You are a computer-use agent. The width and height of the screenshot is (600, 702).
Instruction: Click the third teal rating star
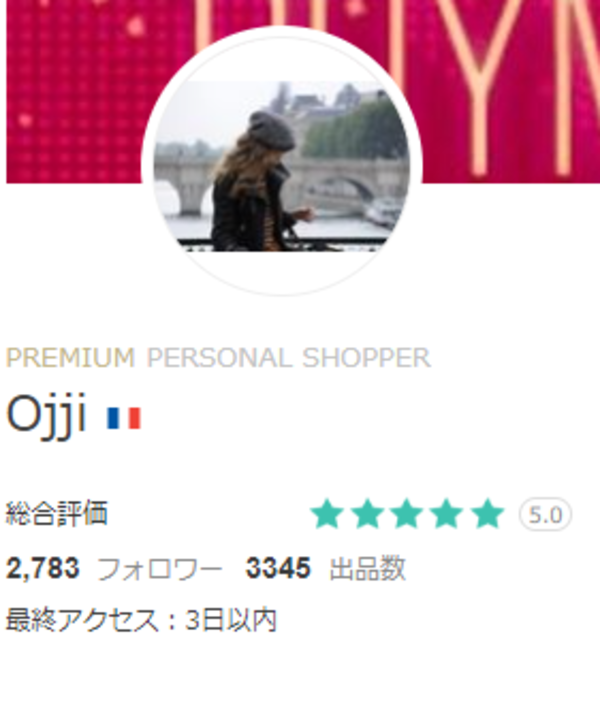(x=407, y=514)
